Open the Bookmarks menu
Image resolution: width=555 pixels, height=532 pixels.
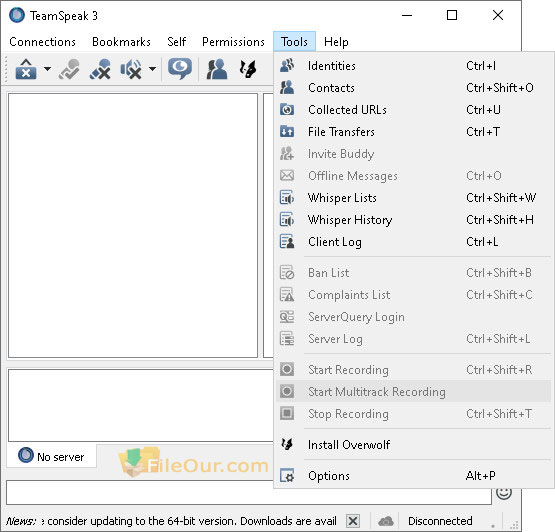pos(121,42)
